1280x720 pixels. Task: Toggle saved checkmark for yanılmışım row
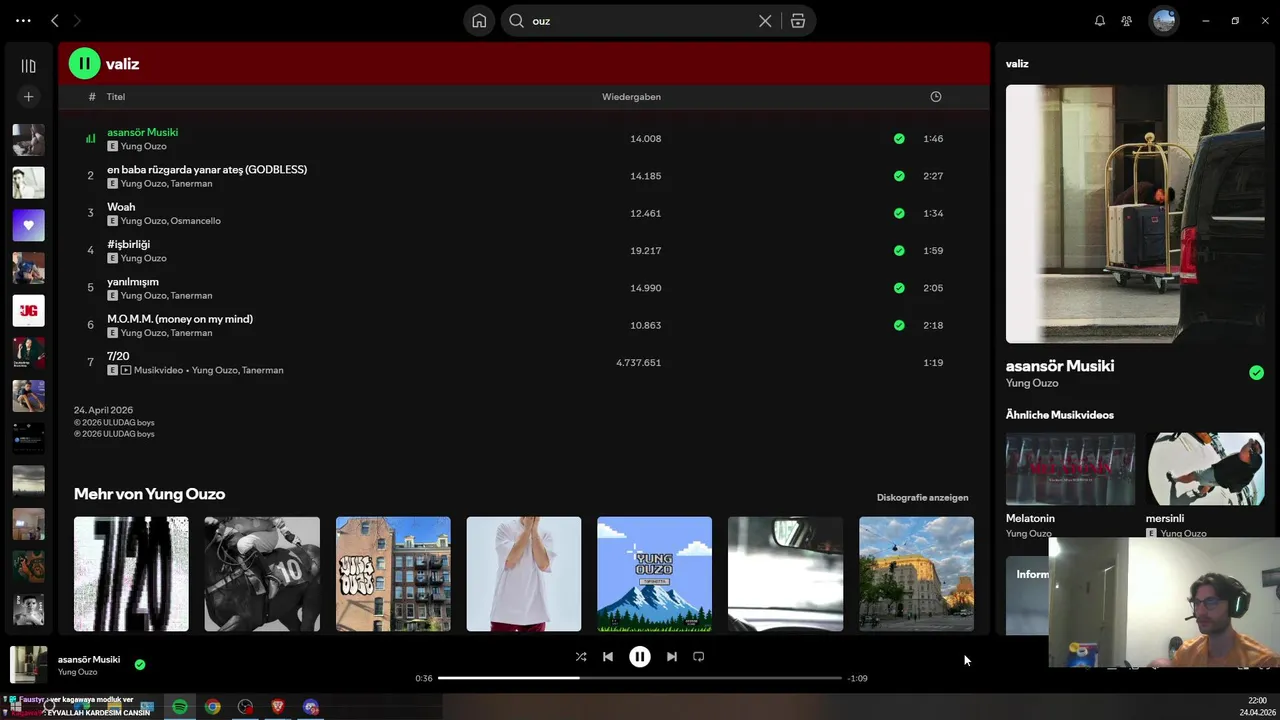pyautogui.click(x=899, y=288)
